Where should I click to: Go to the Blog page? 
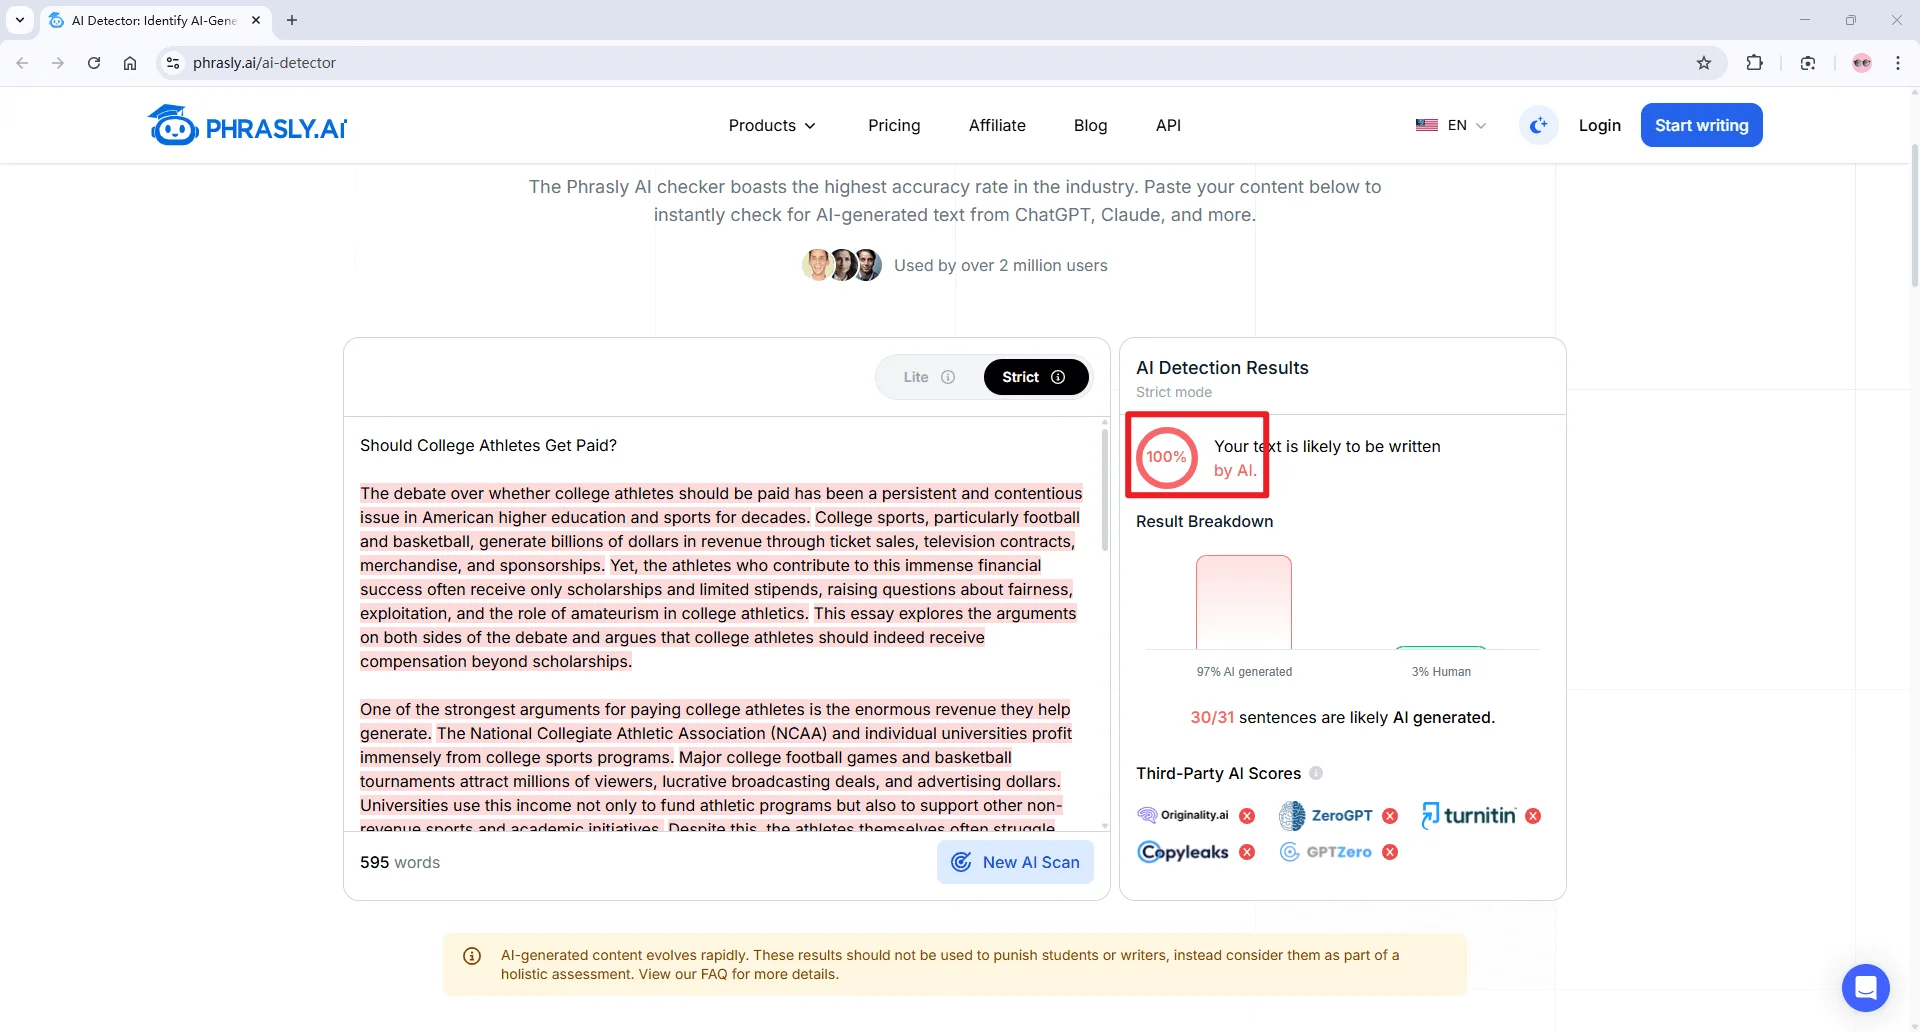(1090, 125)
